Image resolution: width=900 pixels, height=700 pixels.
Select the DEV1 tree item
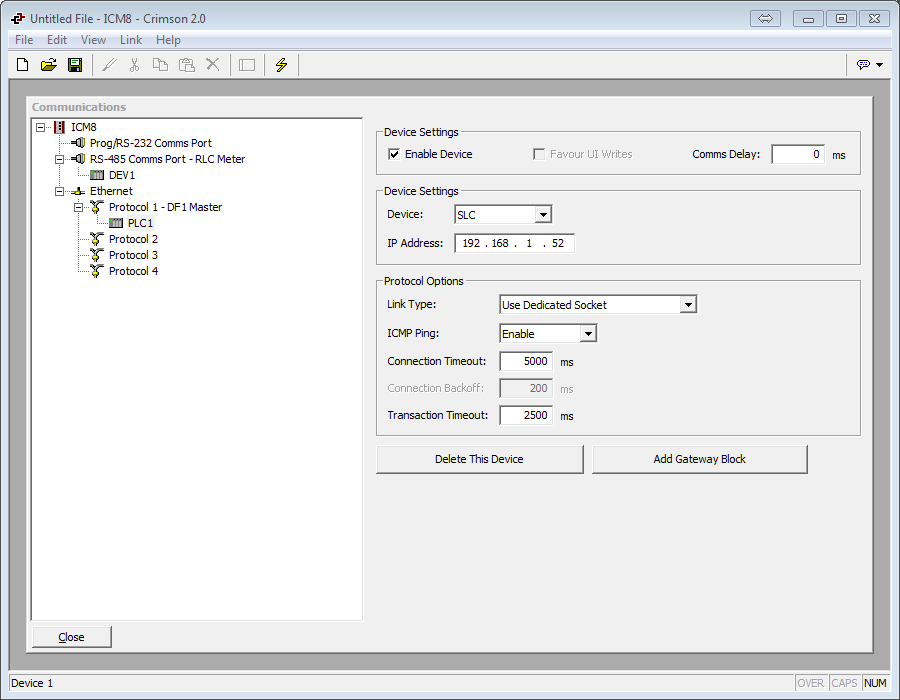(x=122, y=175)
